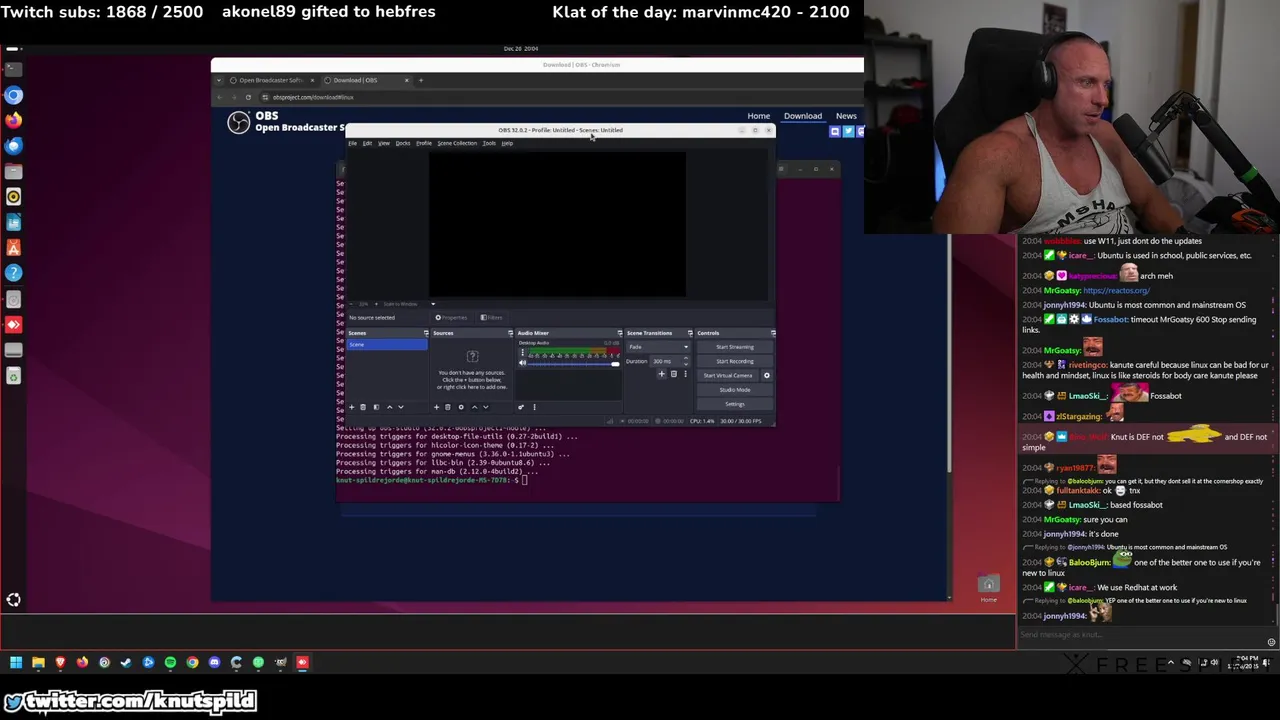Open the View menu in OBS

(x=383, y=143)
